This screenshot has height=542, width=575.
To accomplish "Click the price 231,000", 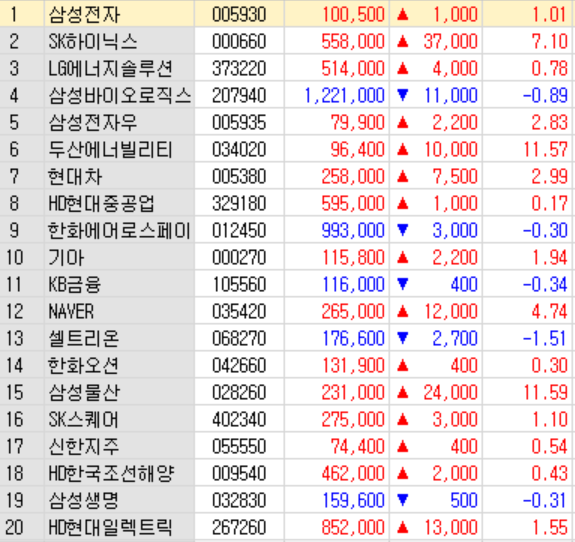I will [353, 393].
